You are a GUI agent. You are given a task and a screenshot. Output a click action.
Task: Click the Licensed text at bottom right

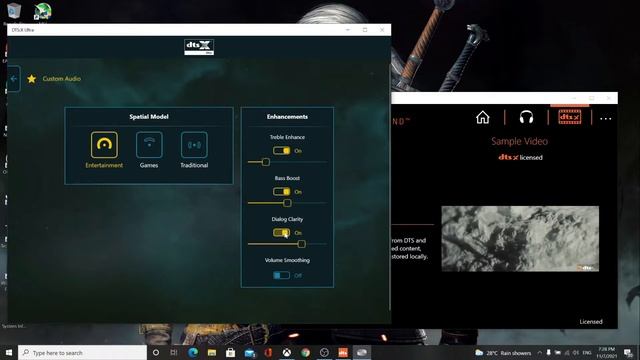[x=591, y=322]
